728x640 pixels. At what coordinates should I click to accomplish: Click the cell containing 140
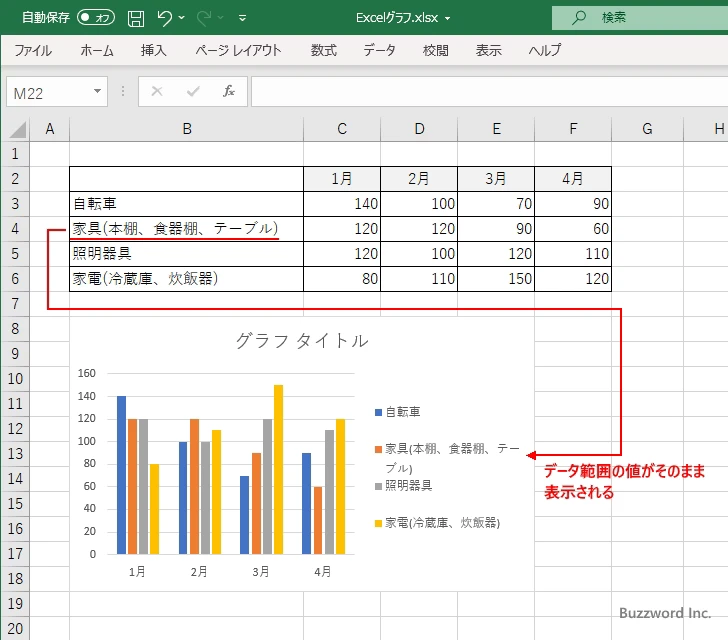342,204
